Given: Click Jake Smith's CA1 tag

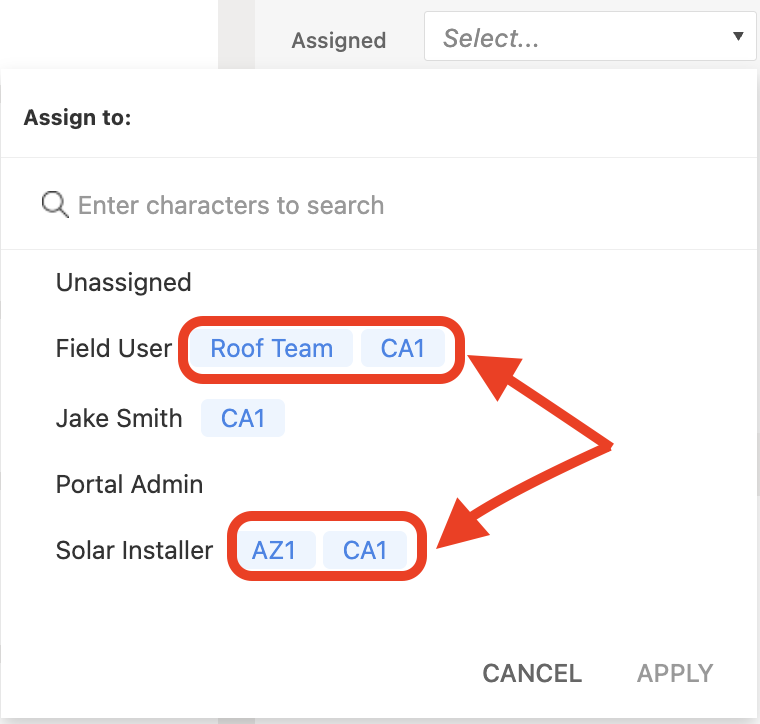Looking at the screenshot, I should [x=243, y=418].
